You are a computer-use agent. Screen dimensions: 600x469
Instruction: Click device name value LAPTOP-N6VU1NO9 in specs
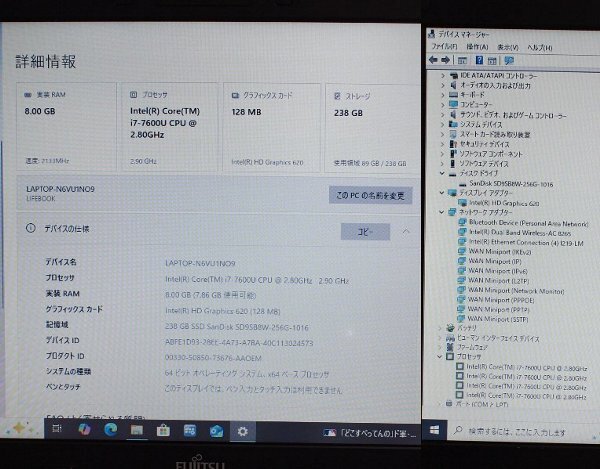(x=200, y=263)
